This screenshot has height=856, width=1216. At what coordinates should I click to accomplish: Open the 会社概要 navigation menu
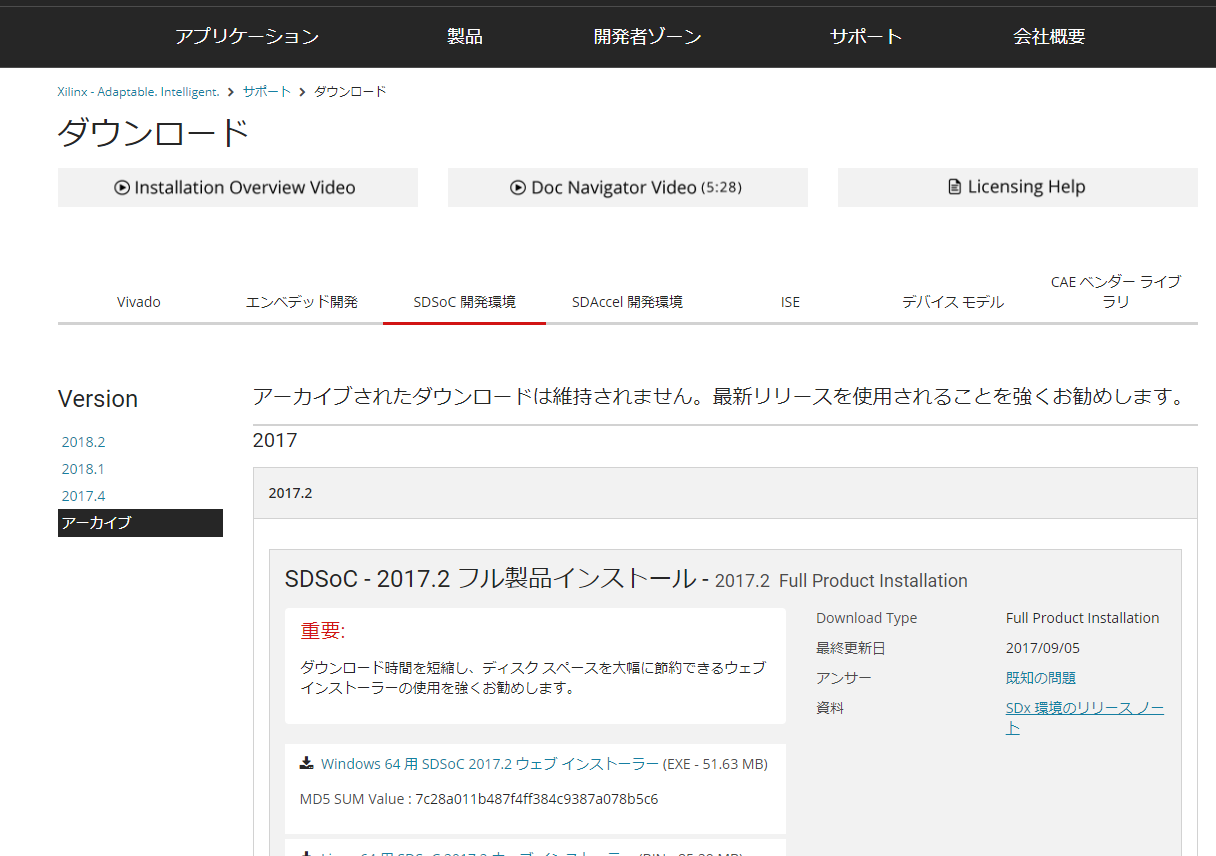pyautogui.click(x=1049, y=37)
